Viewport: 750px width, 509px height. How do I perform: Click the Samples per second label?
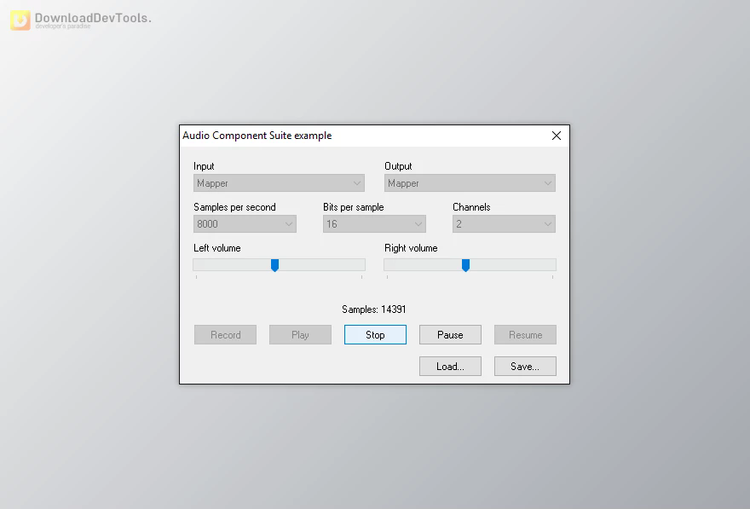[x=234, y=207]
